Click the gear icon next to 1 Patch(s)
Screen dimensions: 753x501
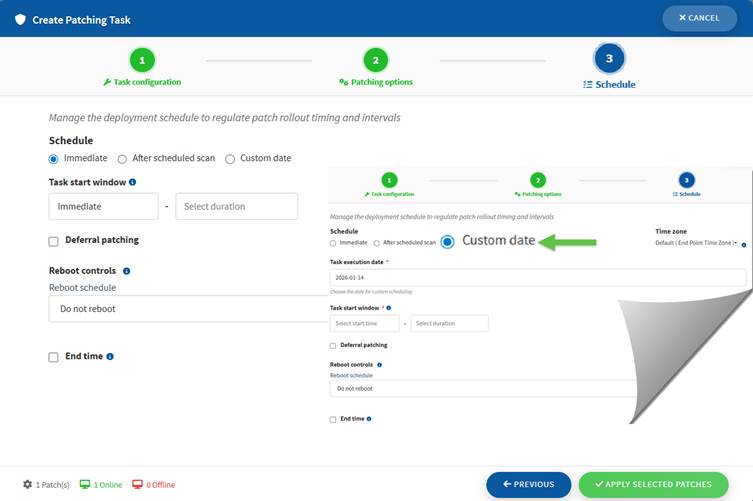click(x=27, y=485)
